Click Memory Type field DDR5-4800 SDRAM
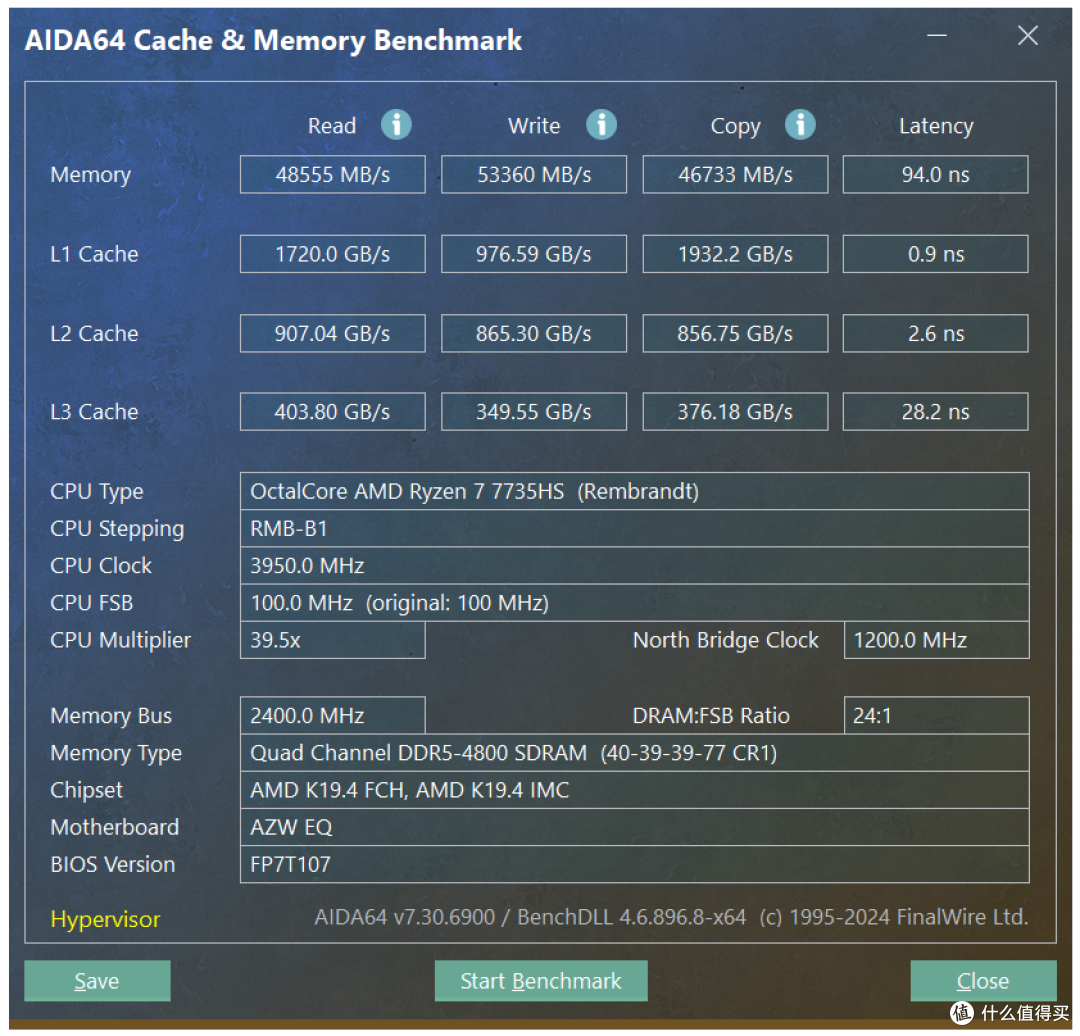Image resolution: width=1080 pixels, height=1036 pixels. [x=634, y=753]
